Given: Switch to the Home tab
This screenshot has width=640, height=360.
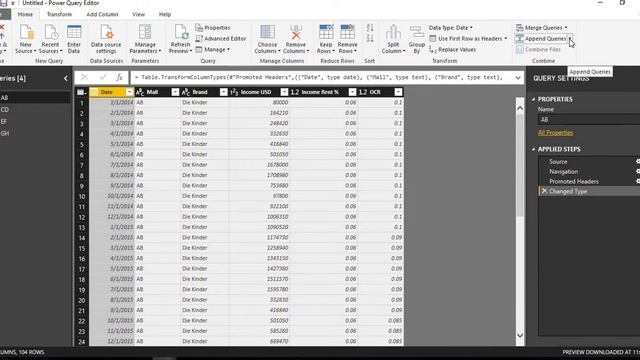Looking at the screenshot, I should [25, 14].
